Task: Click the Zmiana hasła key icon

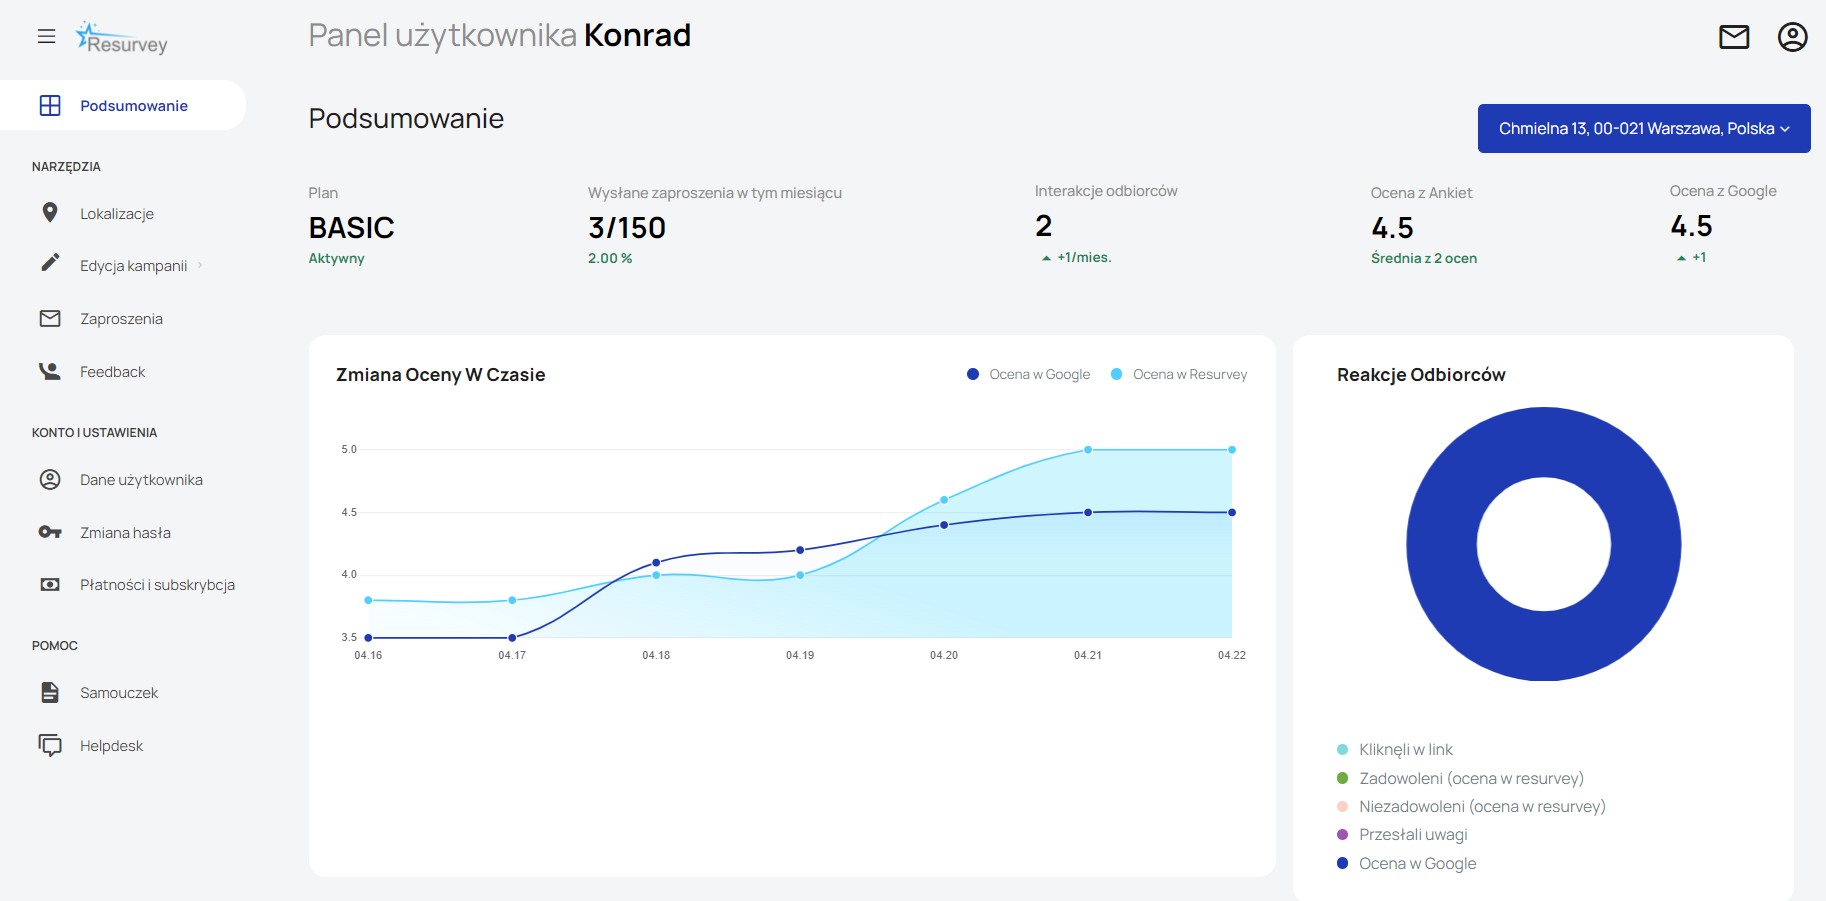Action: click(50, 532)
